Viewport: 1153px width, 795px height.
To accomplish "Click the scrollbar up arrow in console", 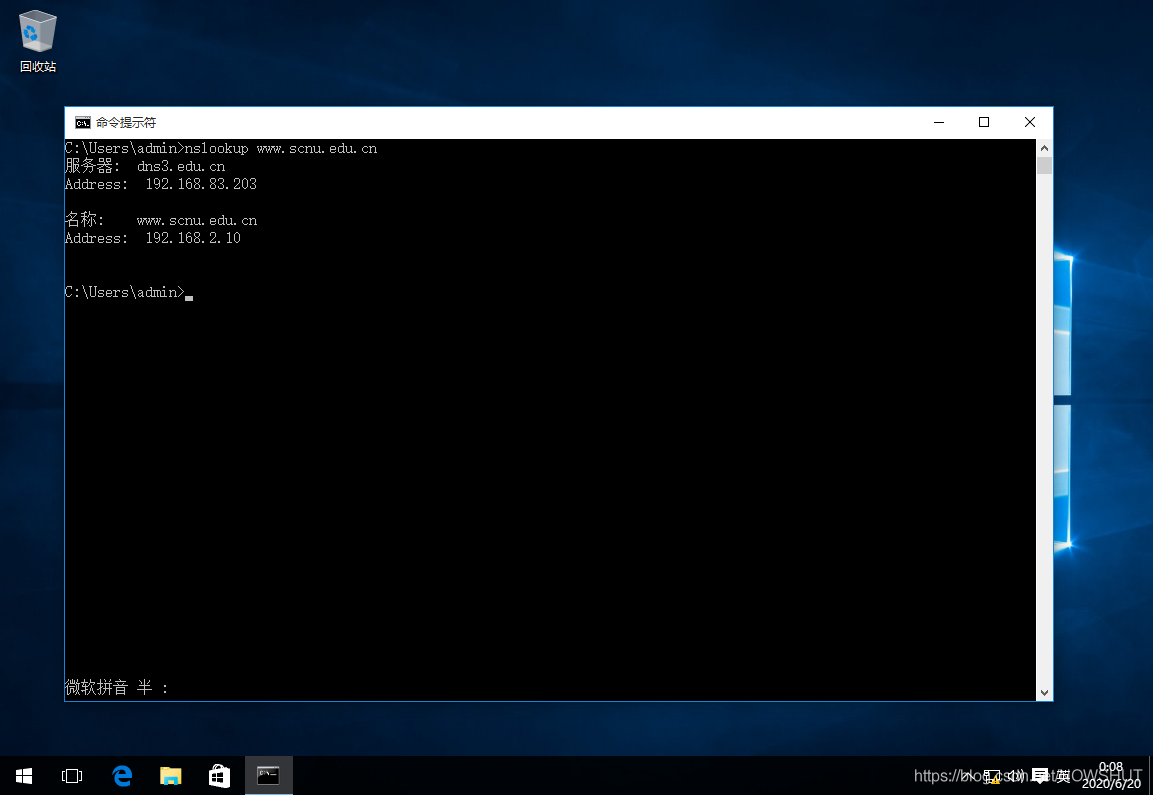I will click(1044, 148).
